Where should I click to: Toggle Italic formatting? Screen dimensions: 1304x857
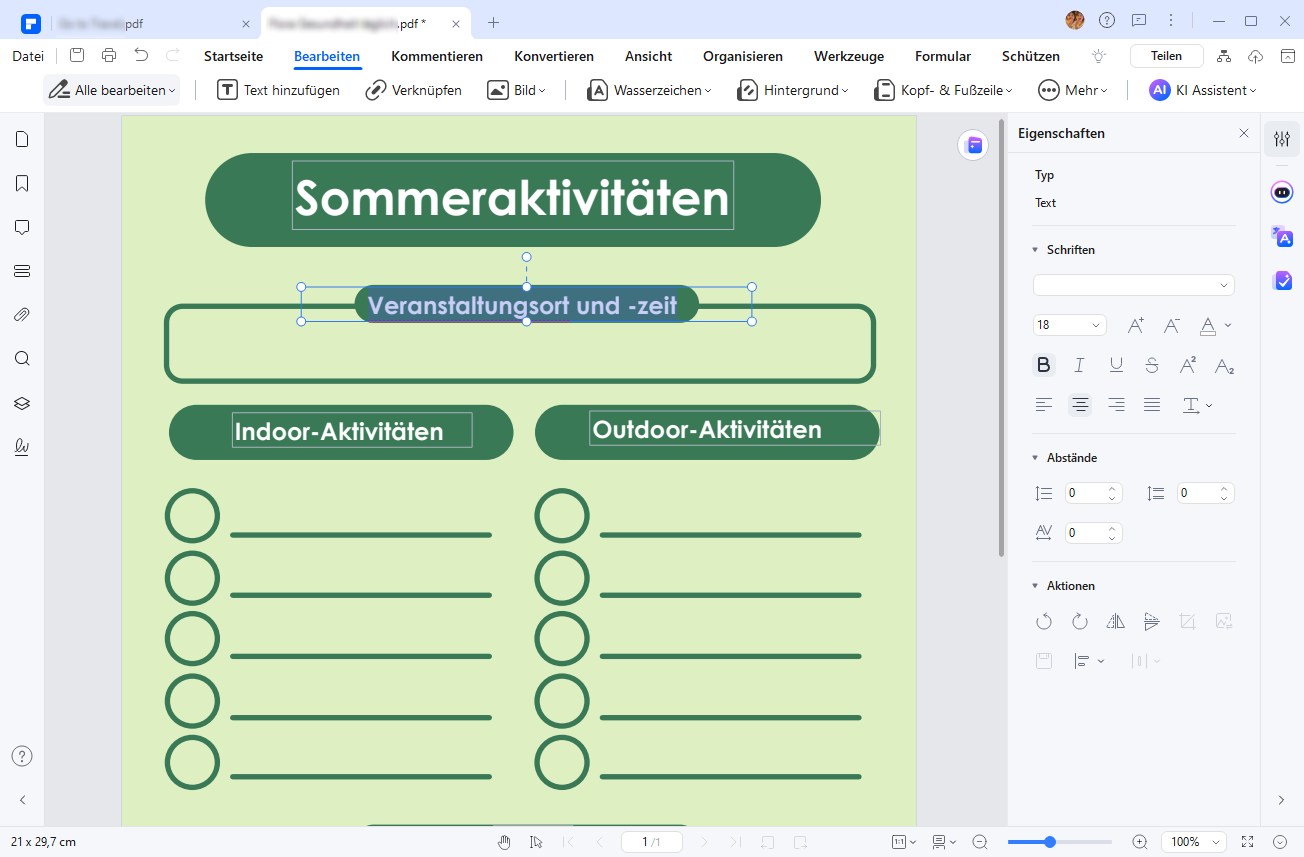[1080, 365]
